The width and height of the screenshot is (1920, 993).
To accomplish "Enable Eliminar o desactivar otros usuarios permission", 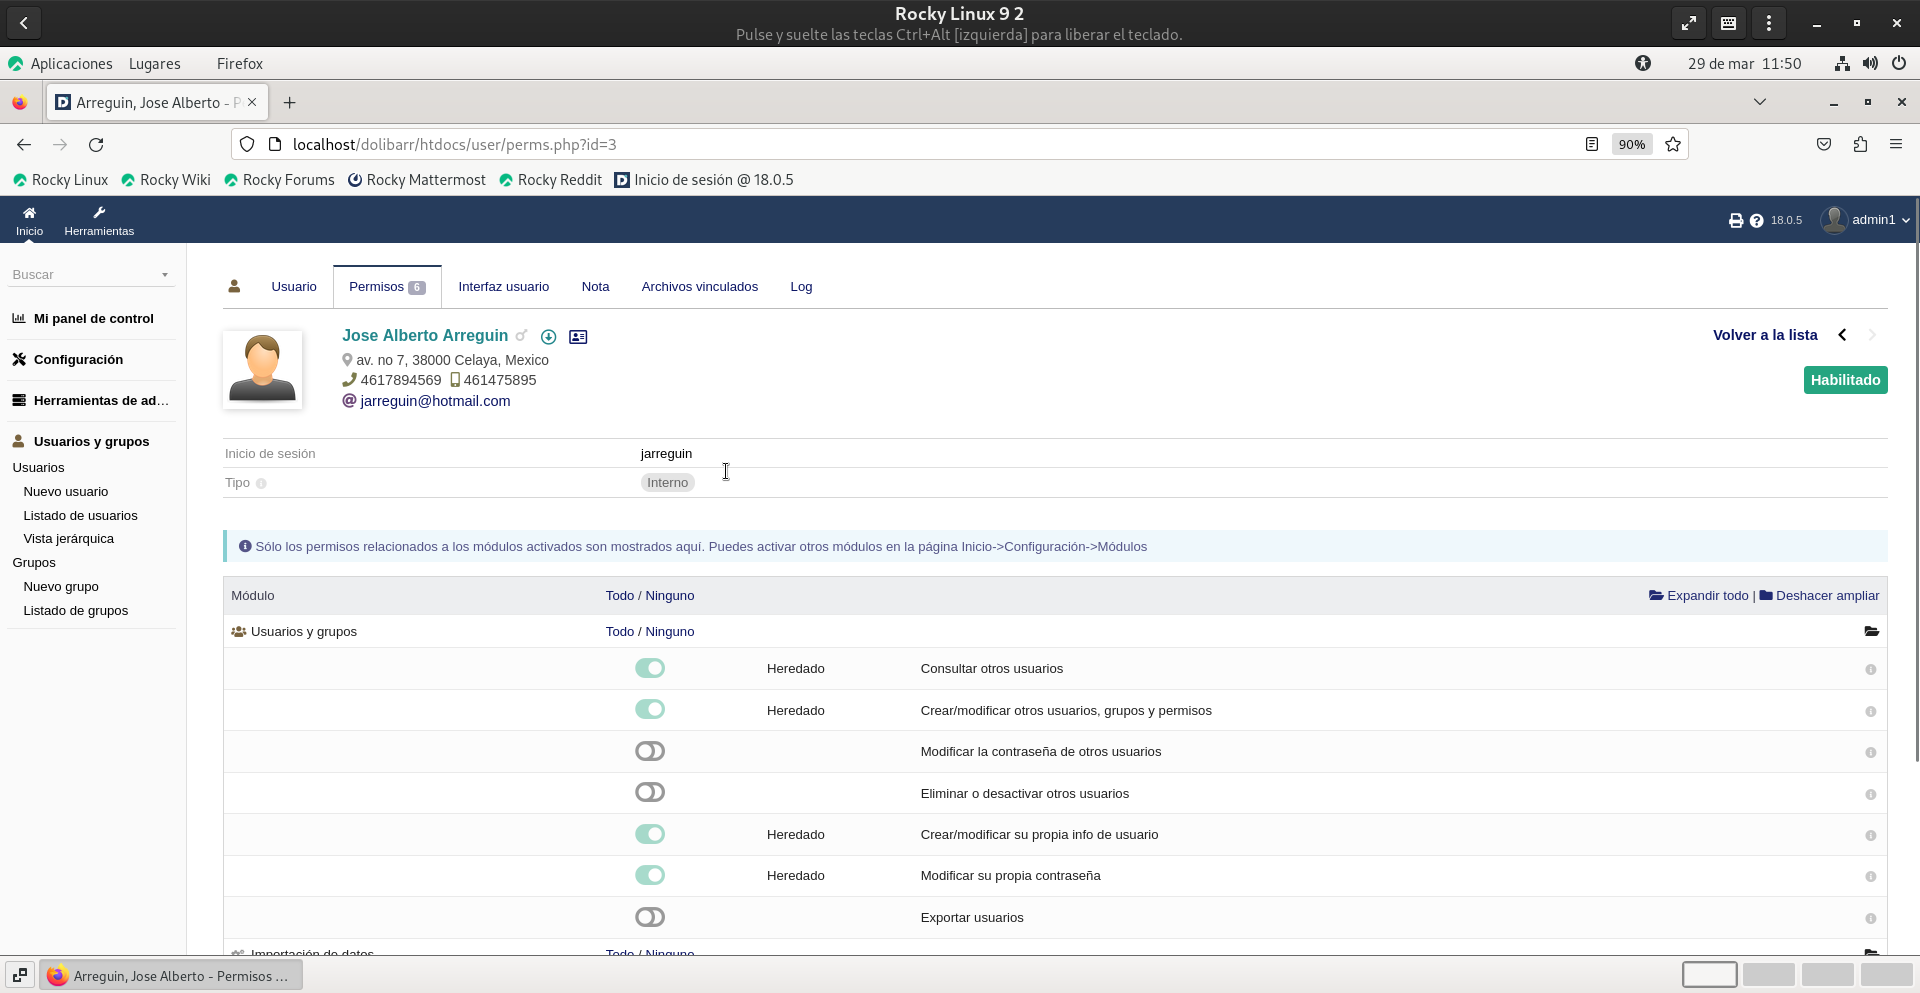I will 650,793.
